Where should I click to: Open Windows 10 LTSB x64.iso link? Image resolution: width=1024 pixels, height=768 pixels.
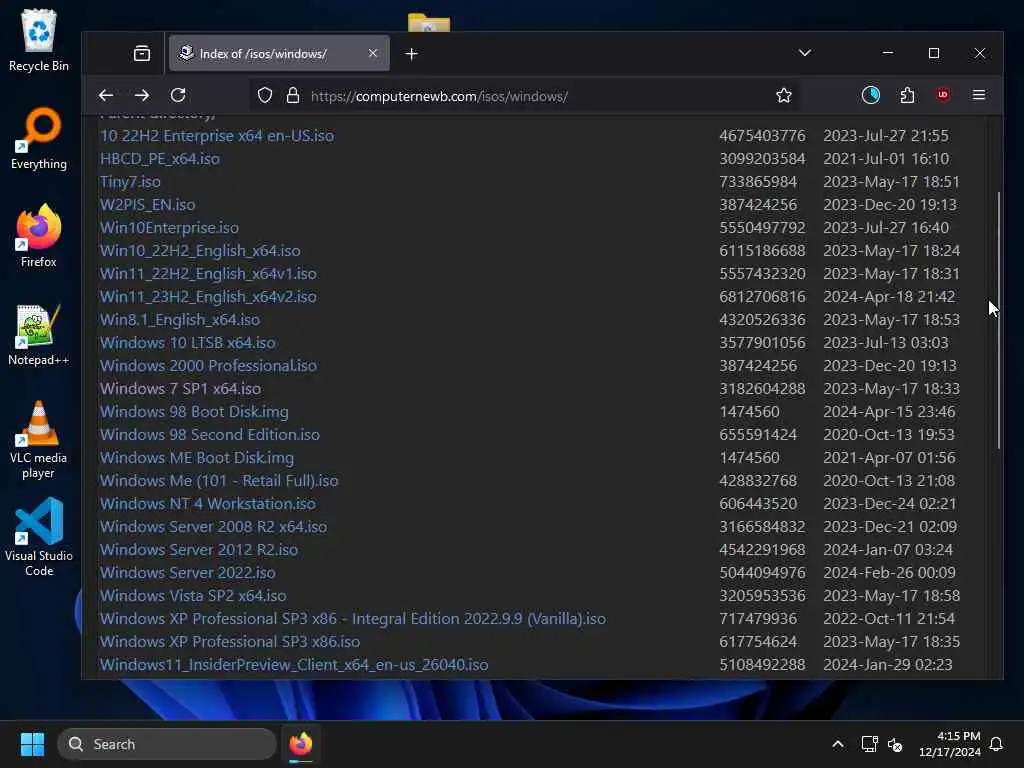(x=187, y=343)
